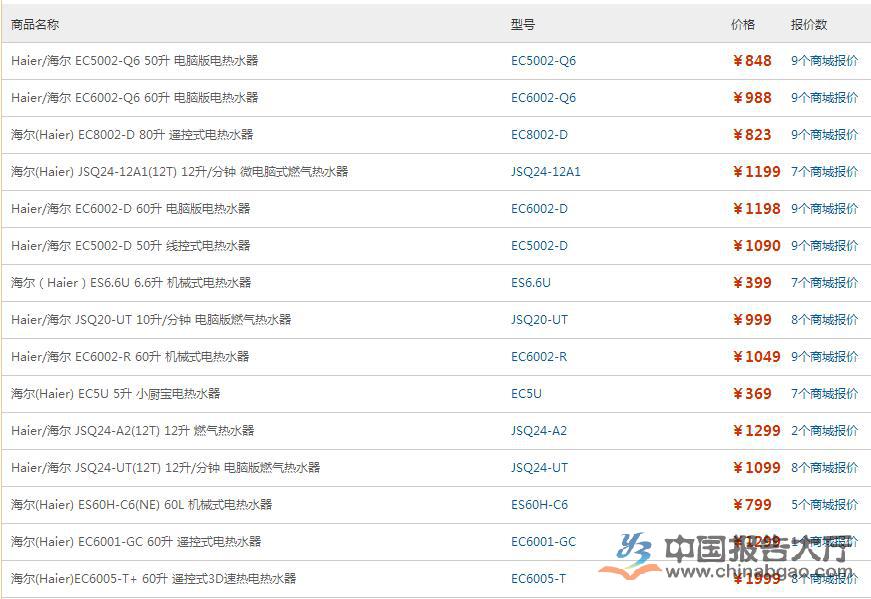Open the EC6002-Q6 model link

(x=543, y=98)
